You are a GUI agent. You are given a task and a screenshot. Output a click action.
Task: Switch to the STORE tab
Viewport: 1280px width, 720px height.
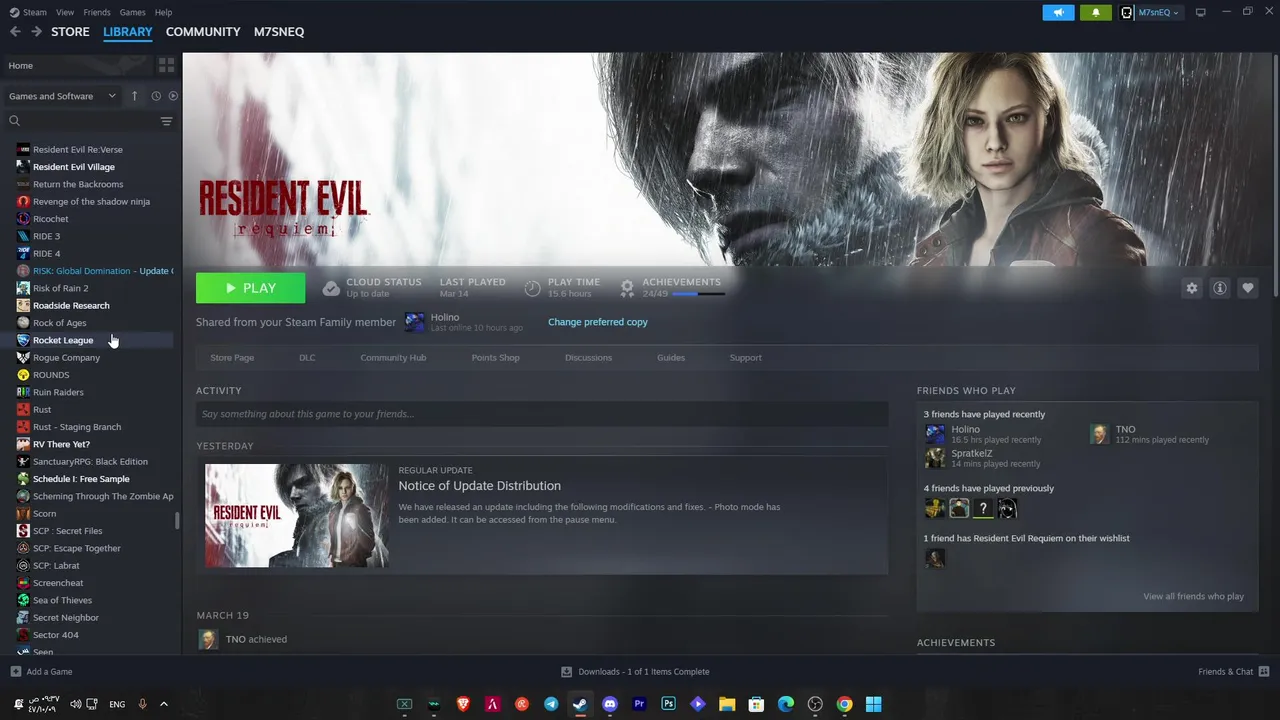(70, 32)
